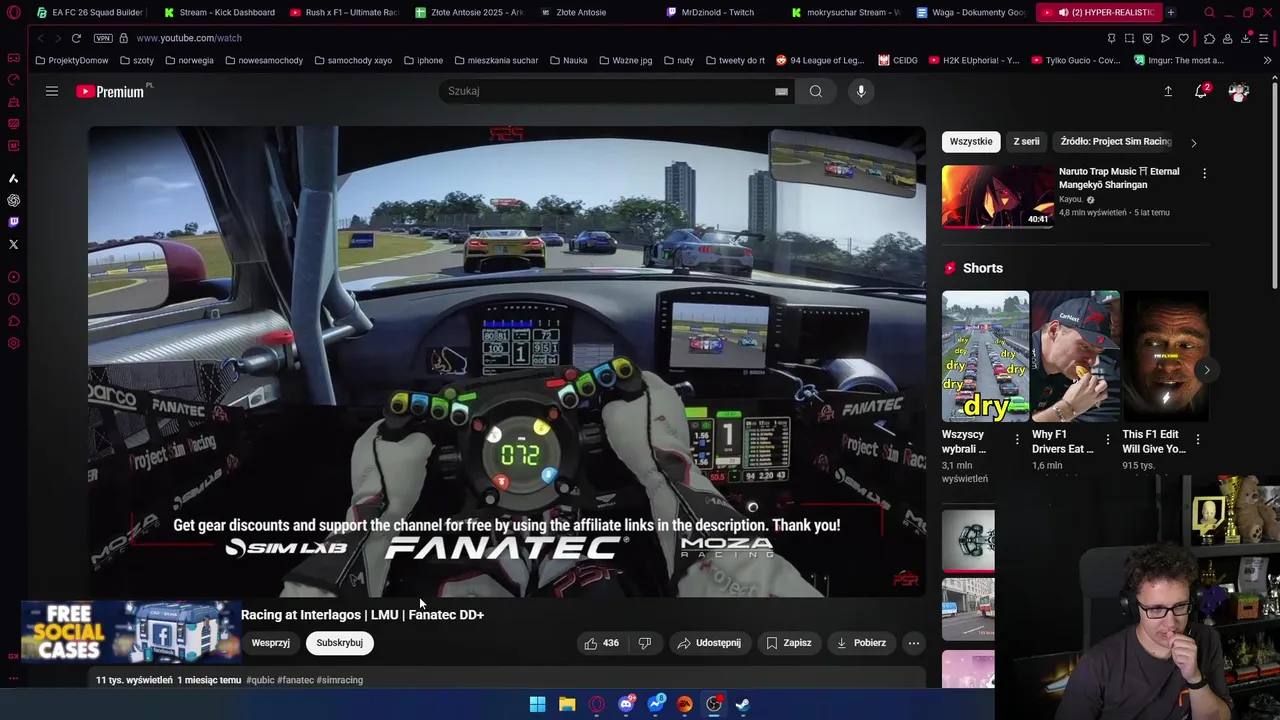The width and height of the screenshot is (1280, 720).
Task: Like the video with 436 likes
Action: pyautogui.click(x=602, y=643)
